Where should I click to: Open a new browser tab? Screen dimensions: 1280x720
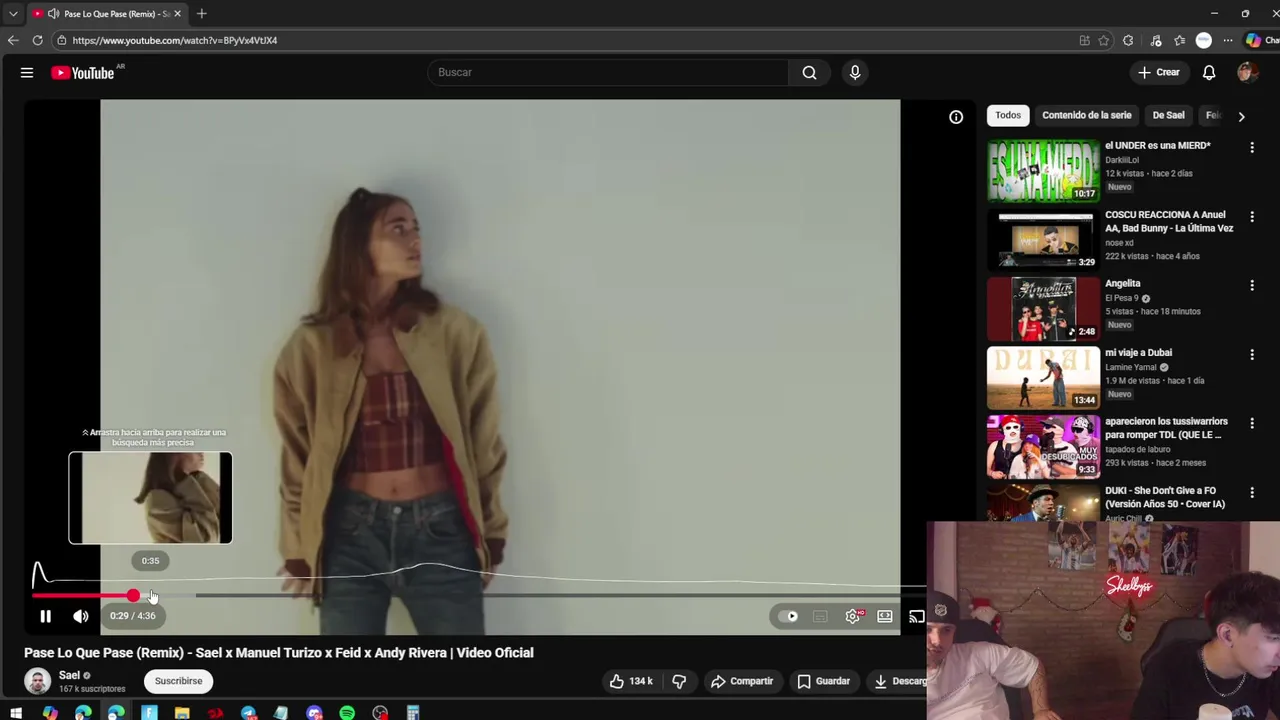(x=201, y=14)
